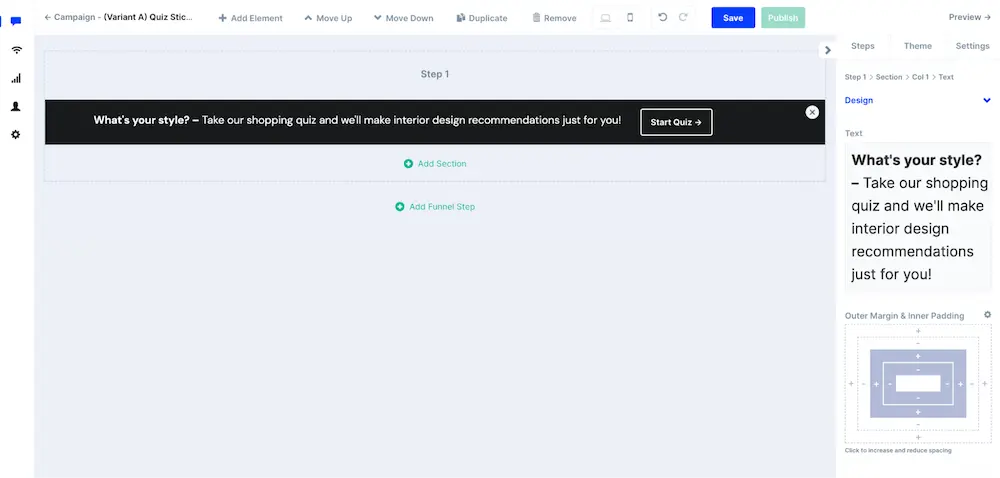The image size is (1000, 478).
Task: Select the banner headline text on canvas
Action: 357,120
